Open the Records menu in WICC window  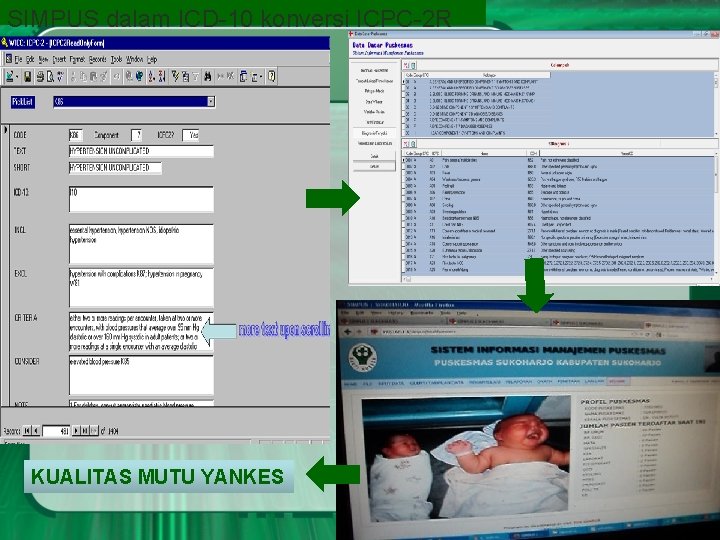coord(97,59)
